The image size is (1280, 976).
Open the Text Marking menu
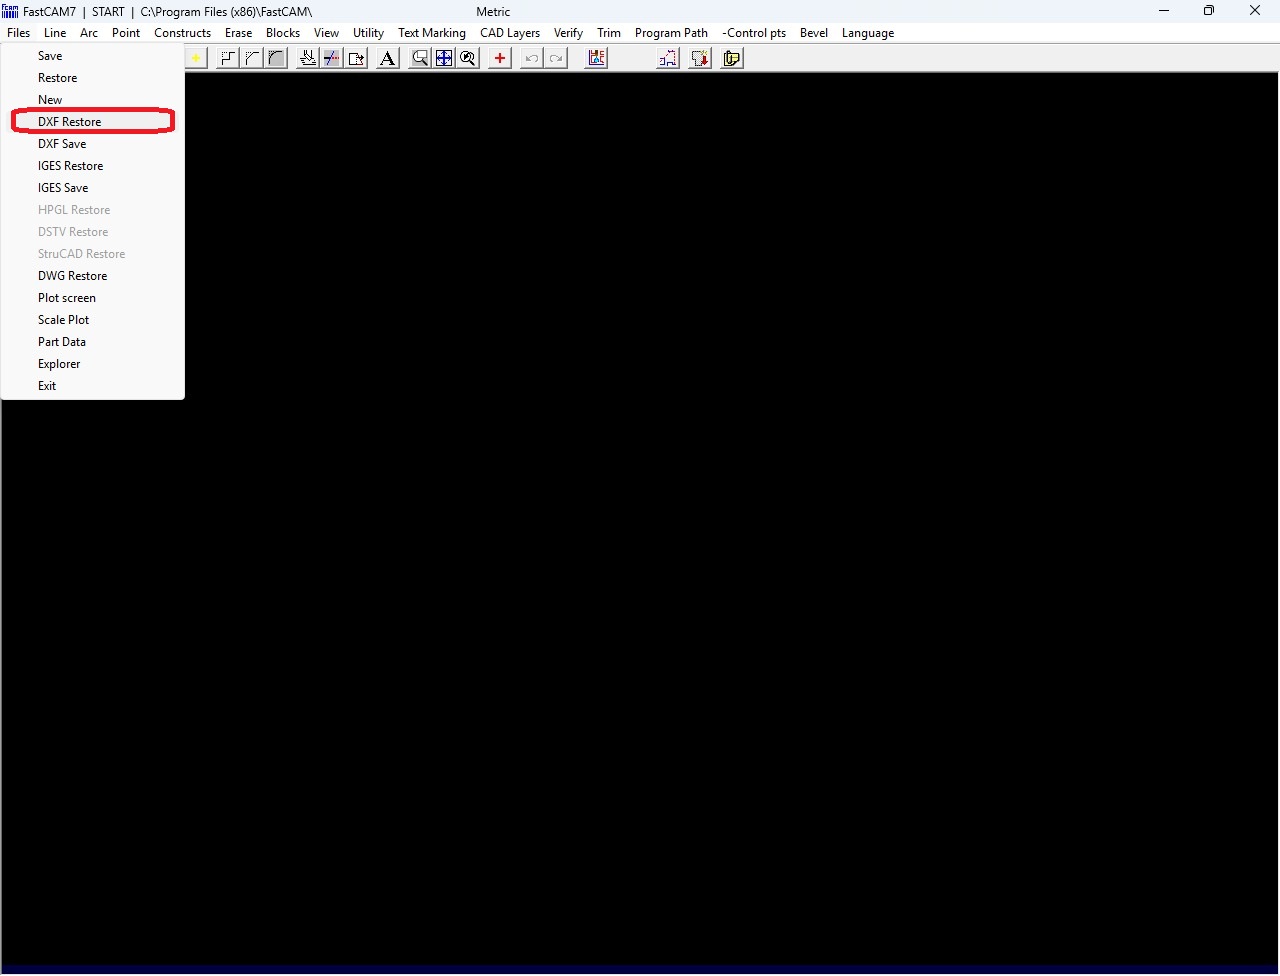(432, 33)
